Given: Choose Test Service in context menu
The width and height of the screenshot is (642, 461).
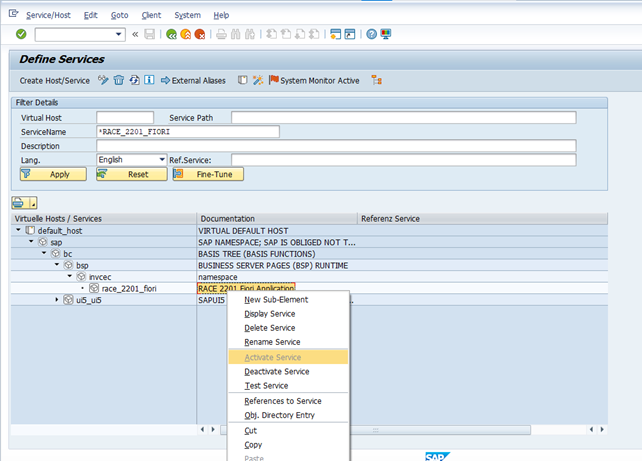Looking at the screenshot, I should pyautogui.click(x=266, y=386).
